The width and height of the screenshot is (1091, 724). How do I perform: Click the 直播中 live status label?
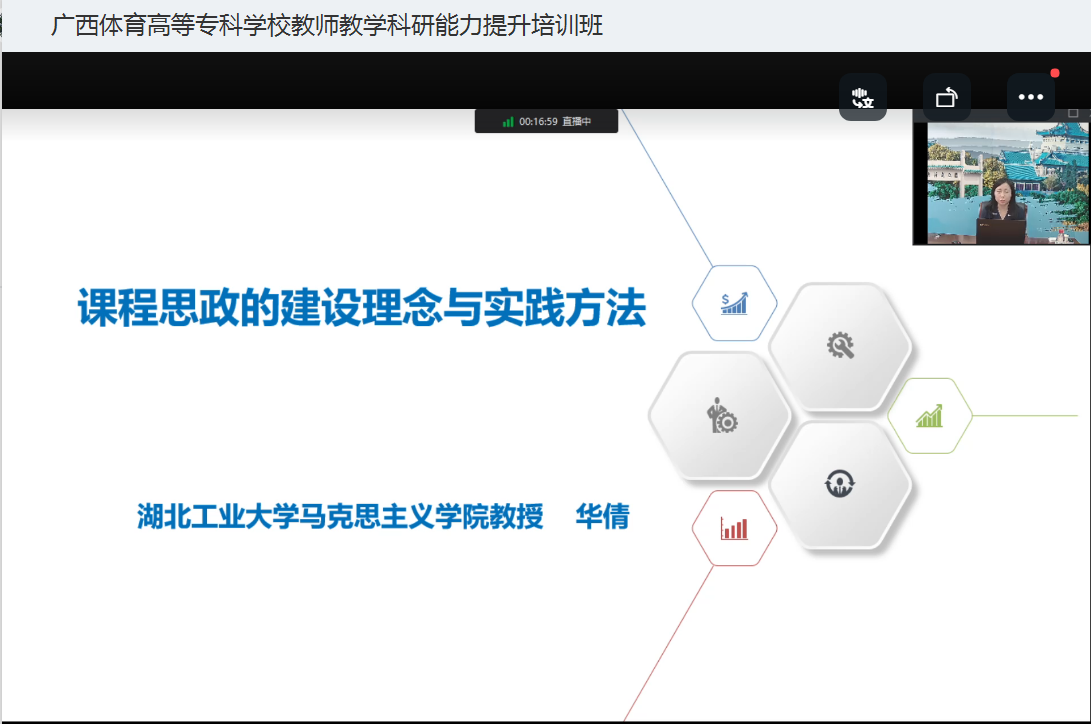(x=577, y=122)
